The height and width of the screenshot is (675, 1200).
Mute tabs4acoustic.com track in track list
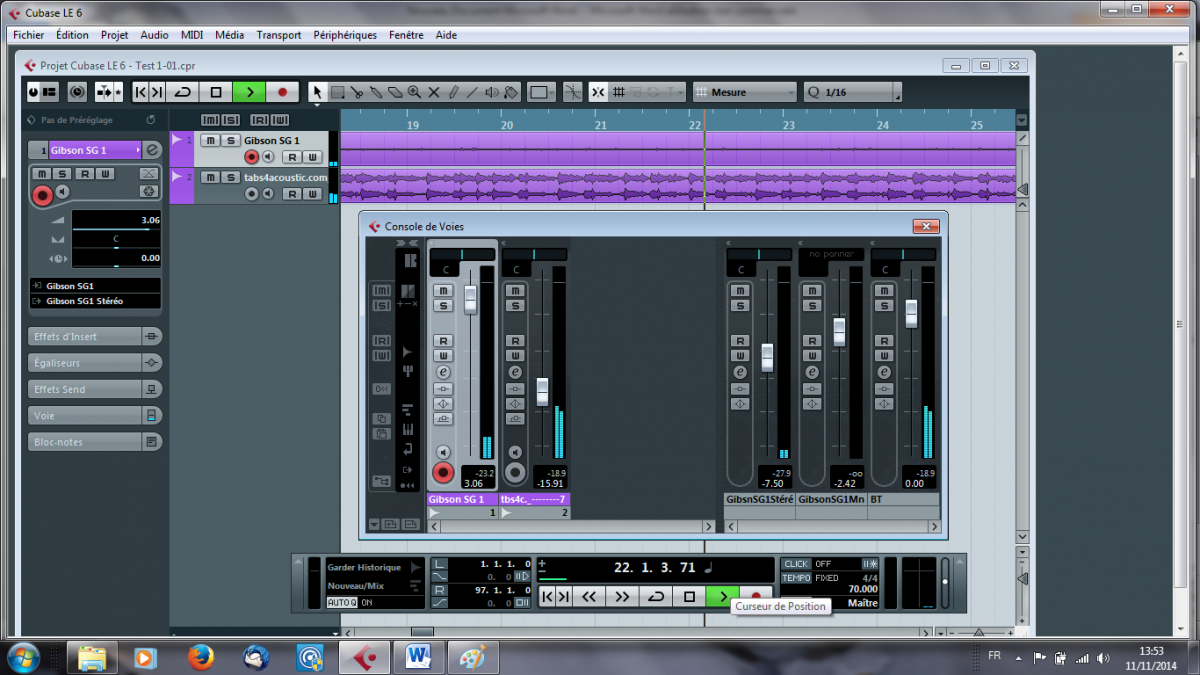tap(211, 177)
